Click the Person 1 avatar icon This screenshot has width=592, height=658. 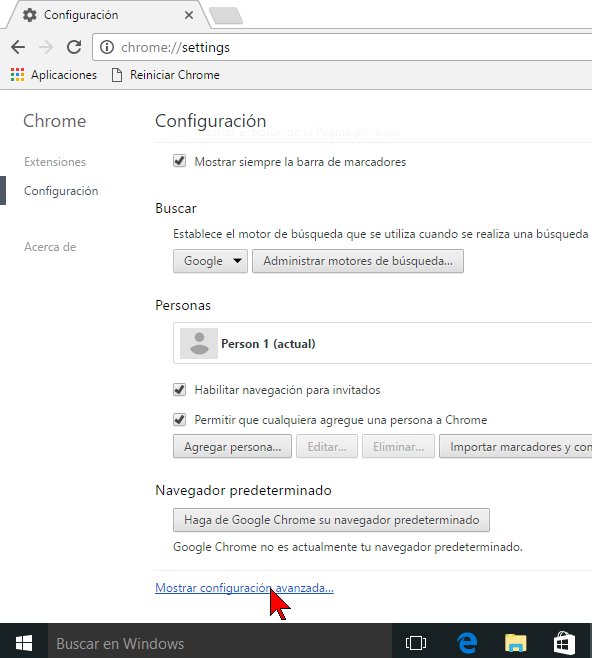pyautogui.click(x=199, y=343)
